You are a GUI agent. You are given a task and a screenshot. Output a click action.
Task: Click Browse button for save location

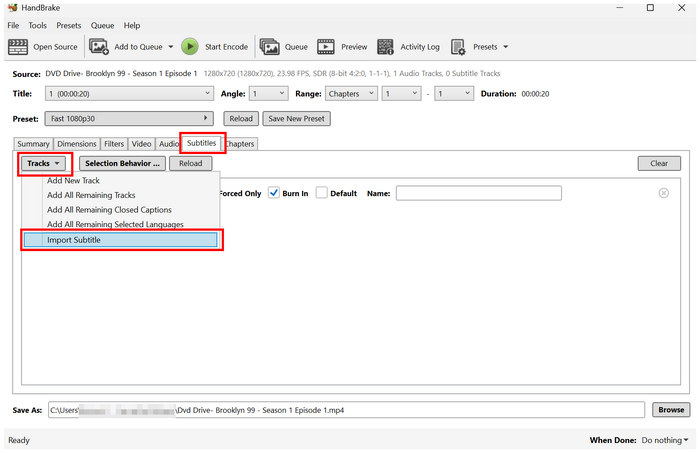[671, 410]
